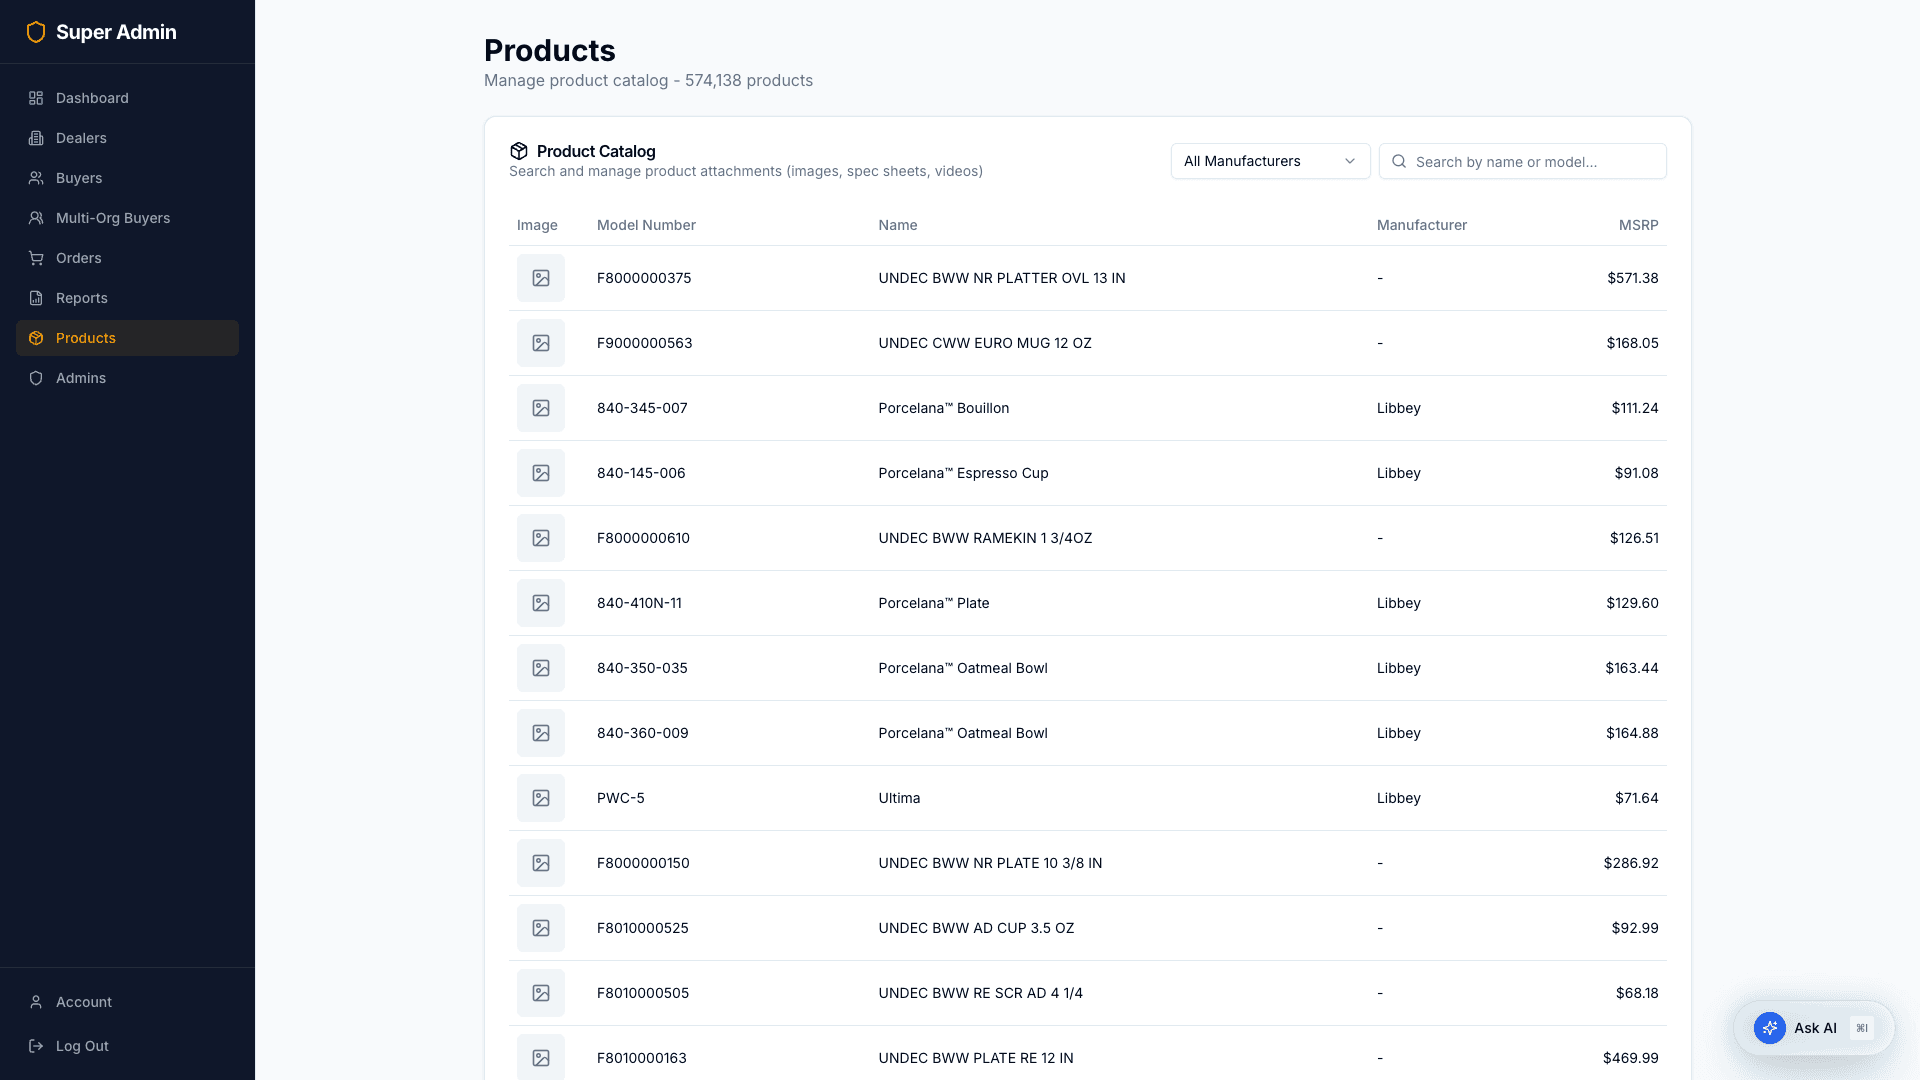Screen dimensions: 1920x1080
Task: Open the All Manufacturers dropdown
Action: 1270,161
